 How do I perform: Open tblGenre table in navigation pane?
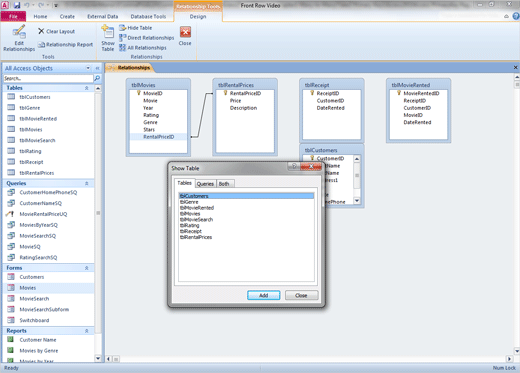30,108
